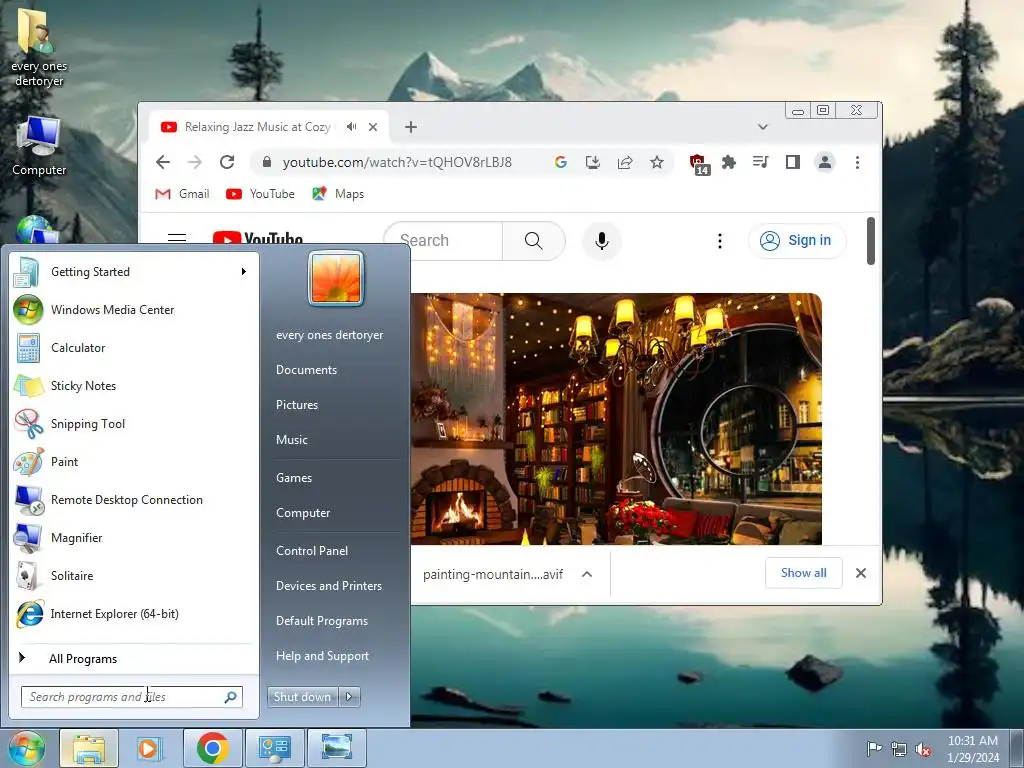Open Sticky Notes
This screenshot has width=1024, height=768.
[x=134, y=385]
